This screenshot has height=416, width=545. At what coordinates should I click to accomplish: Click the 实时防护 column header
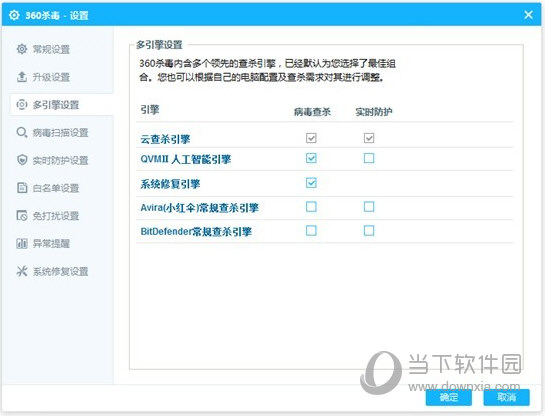(x=374, y=112)
